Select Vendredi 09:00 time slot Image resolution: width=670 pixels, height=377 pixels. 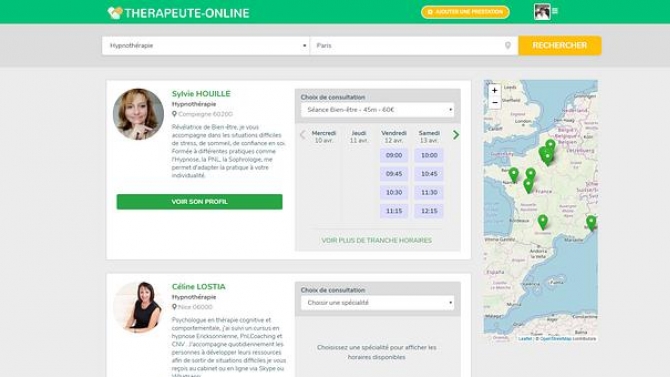(x=394, y=156)
